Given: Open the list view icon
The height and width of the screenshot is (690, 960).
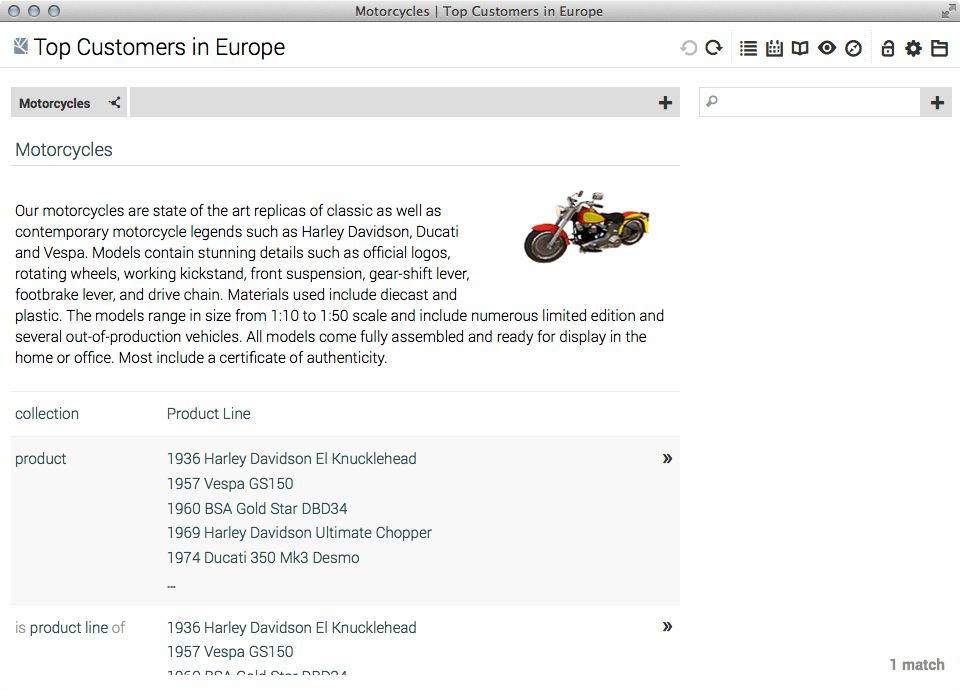Looking at the screenshot, I should [x=748, y=48].
